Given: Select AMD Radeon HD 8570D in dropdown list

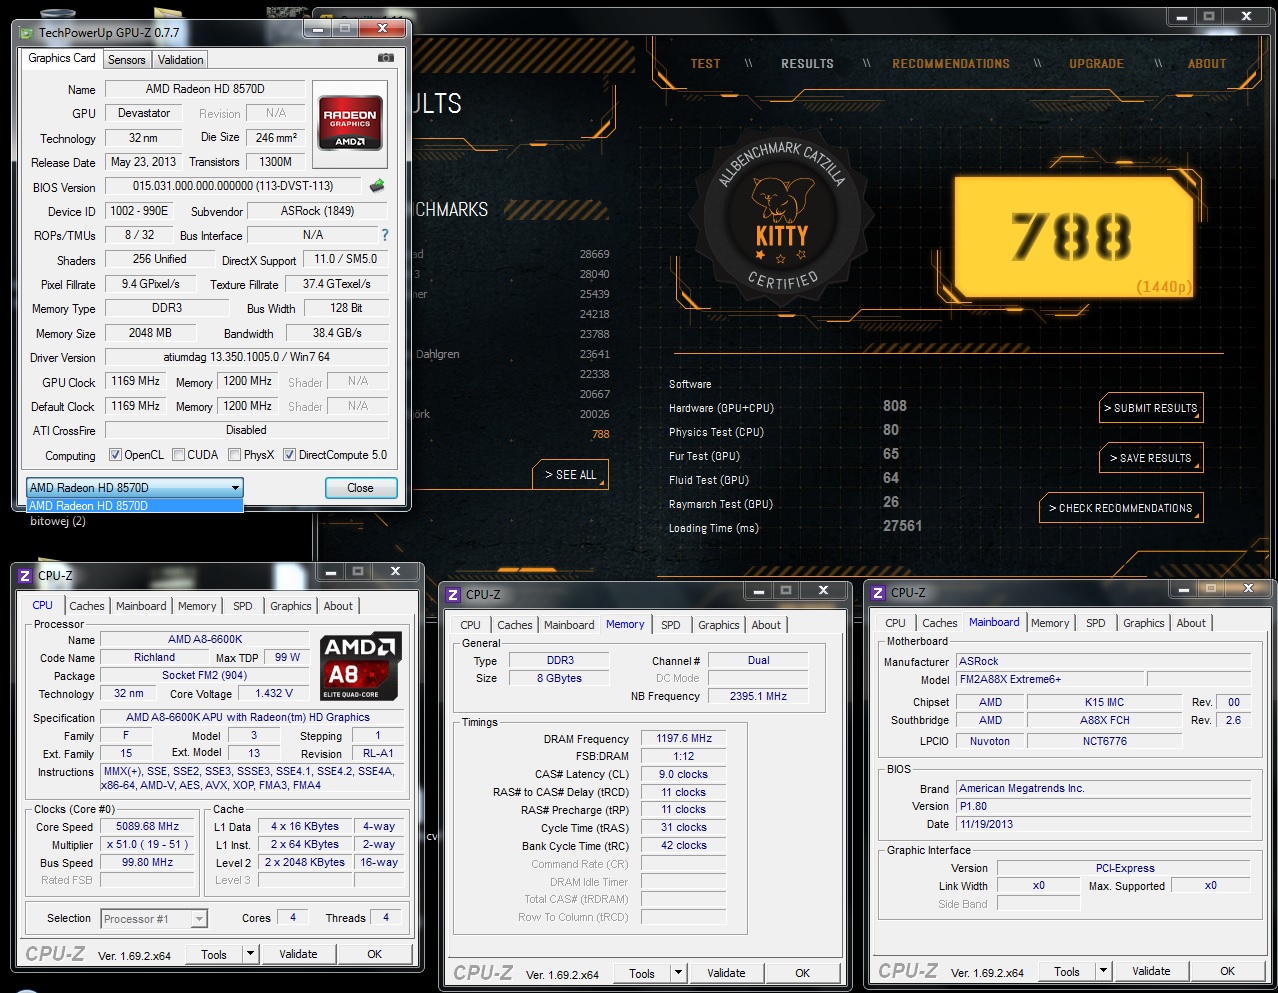Looking at the screenshot, I should (134, 506).
